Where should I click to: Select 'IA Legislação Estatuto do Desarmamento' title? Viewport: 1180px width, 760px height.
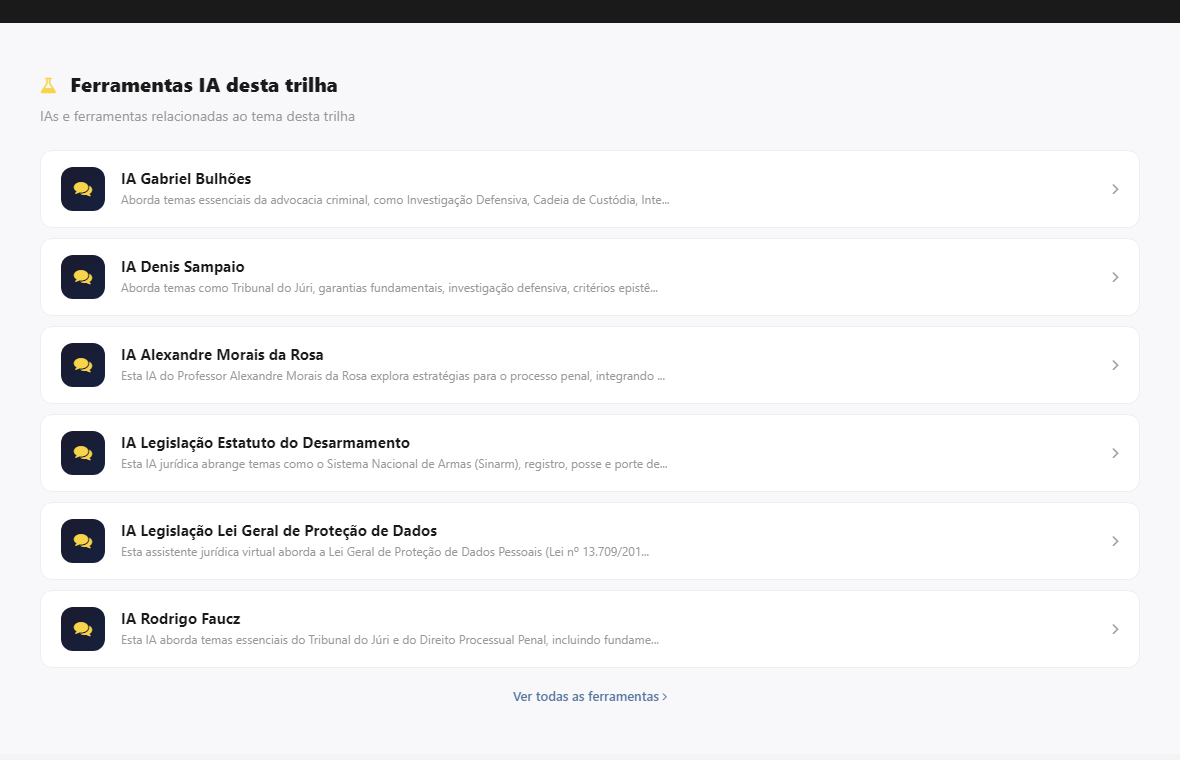[x=266, y=443]
